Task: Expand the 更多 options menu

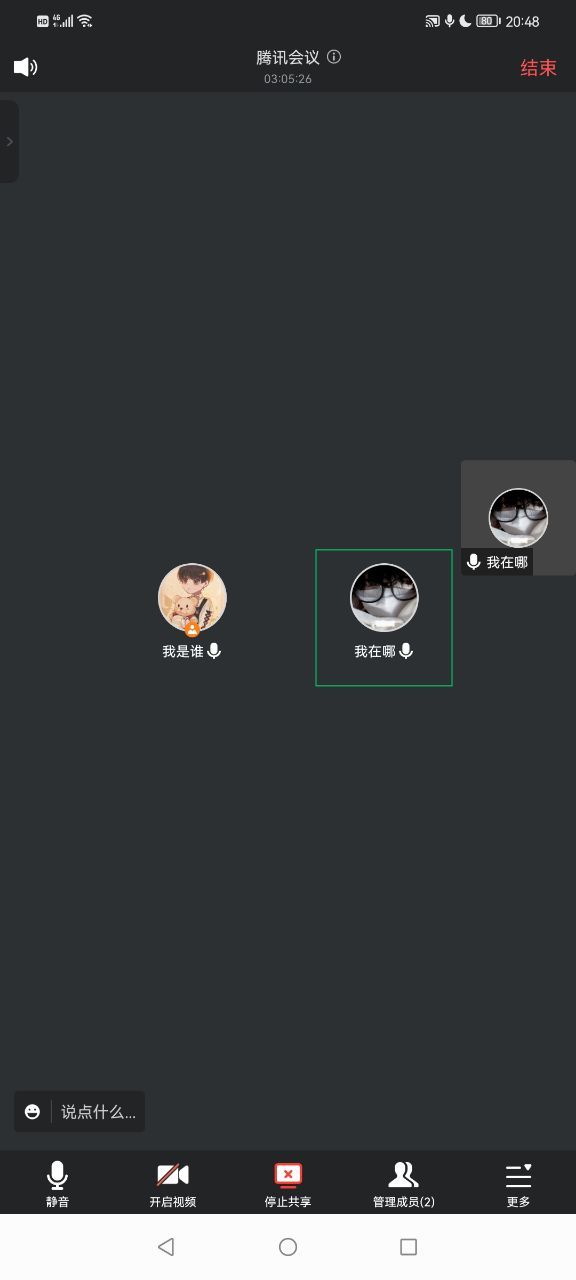Action: pos(518,1185)
